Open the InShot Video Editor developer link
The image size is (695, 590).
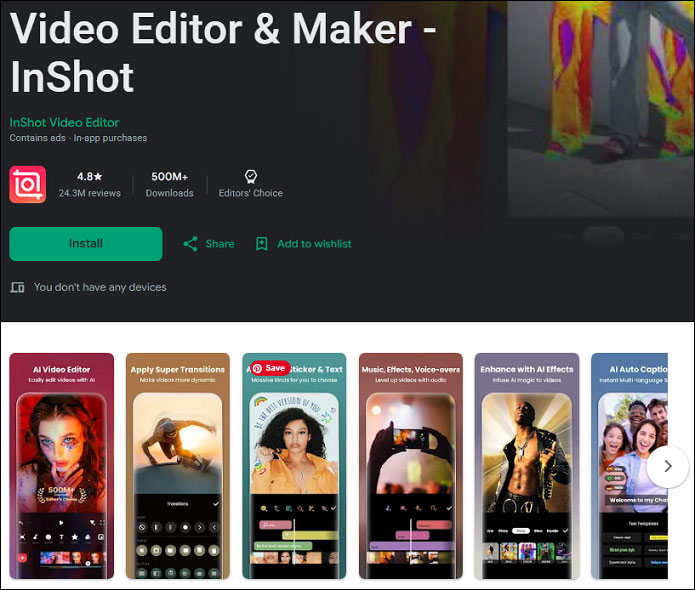click(64, 122)
